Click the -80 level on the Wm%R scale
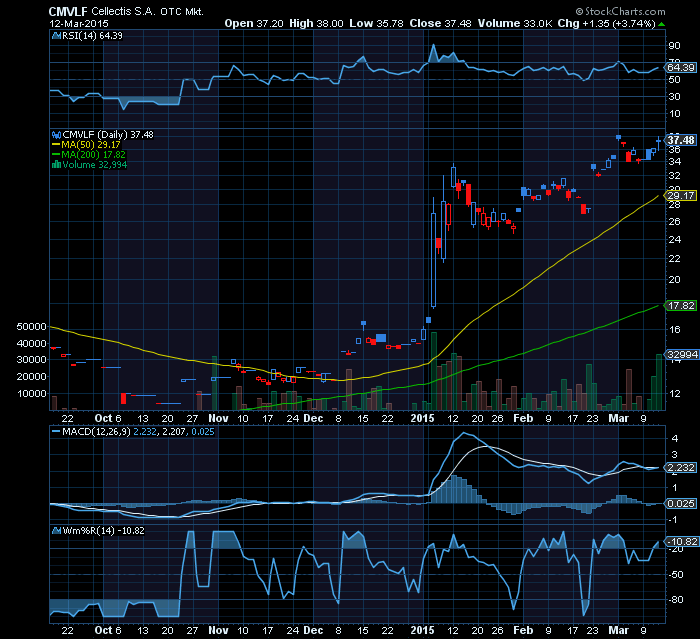Viewport: 700px width, 639px height. [x=675, y=600]
